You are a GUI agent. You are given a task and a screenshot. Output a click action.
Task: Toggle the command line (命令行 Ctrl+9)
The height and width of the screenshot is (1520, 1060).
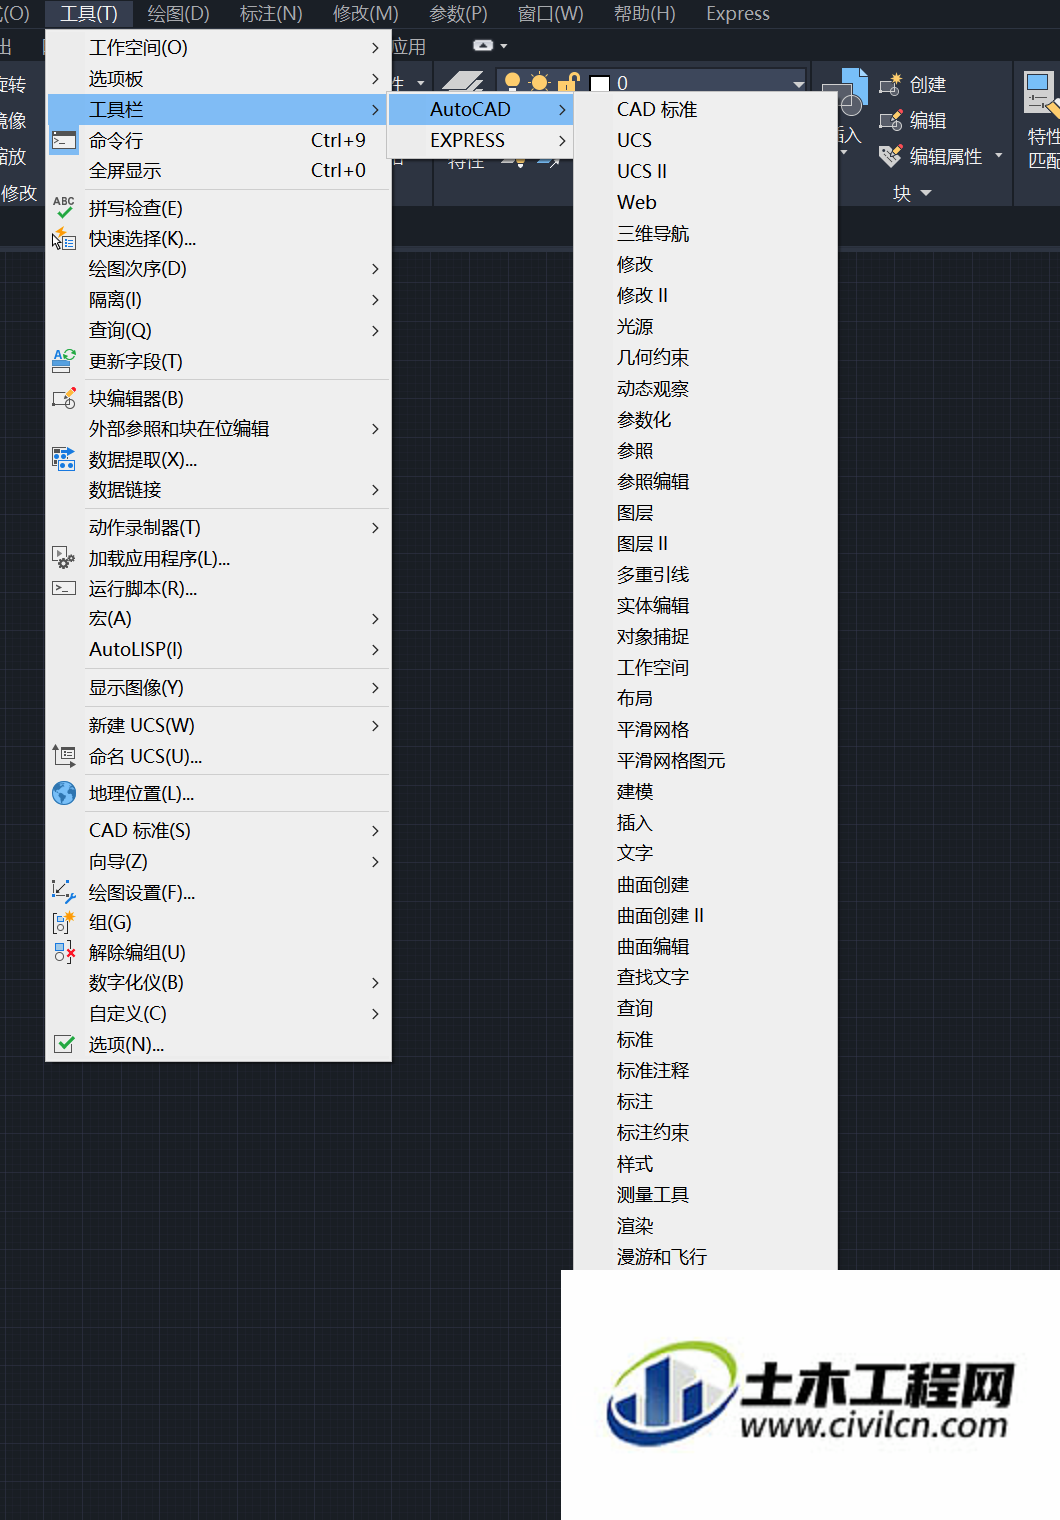218,140
